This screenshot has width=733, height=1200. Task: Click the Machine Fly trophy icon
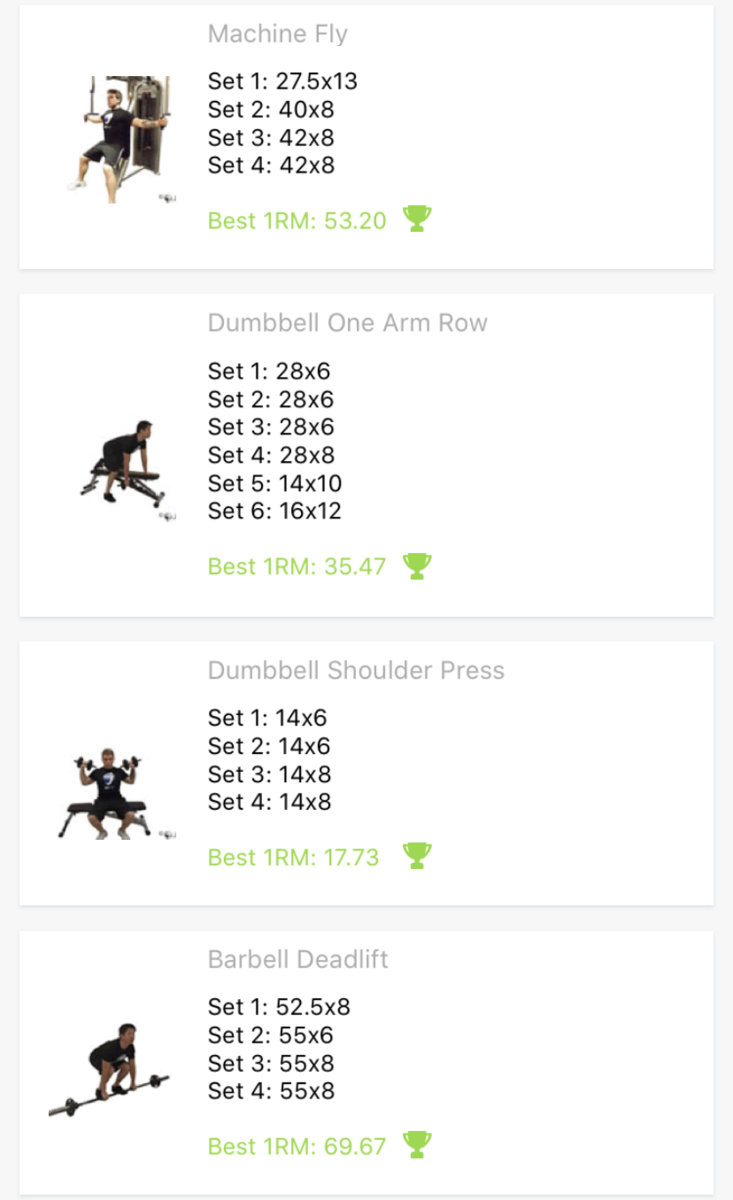tap(417, 219)
